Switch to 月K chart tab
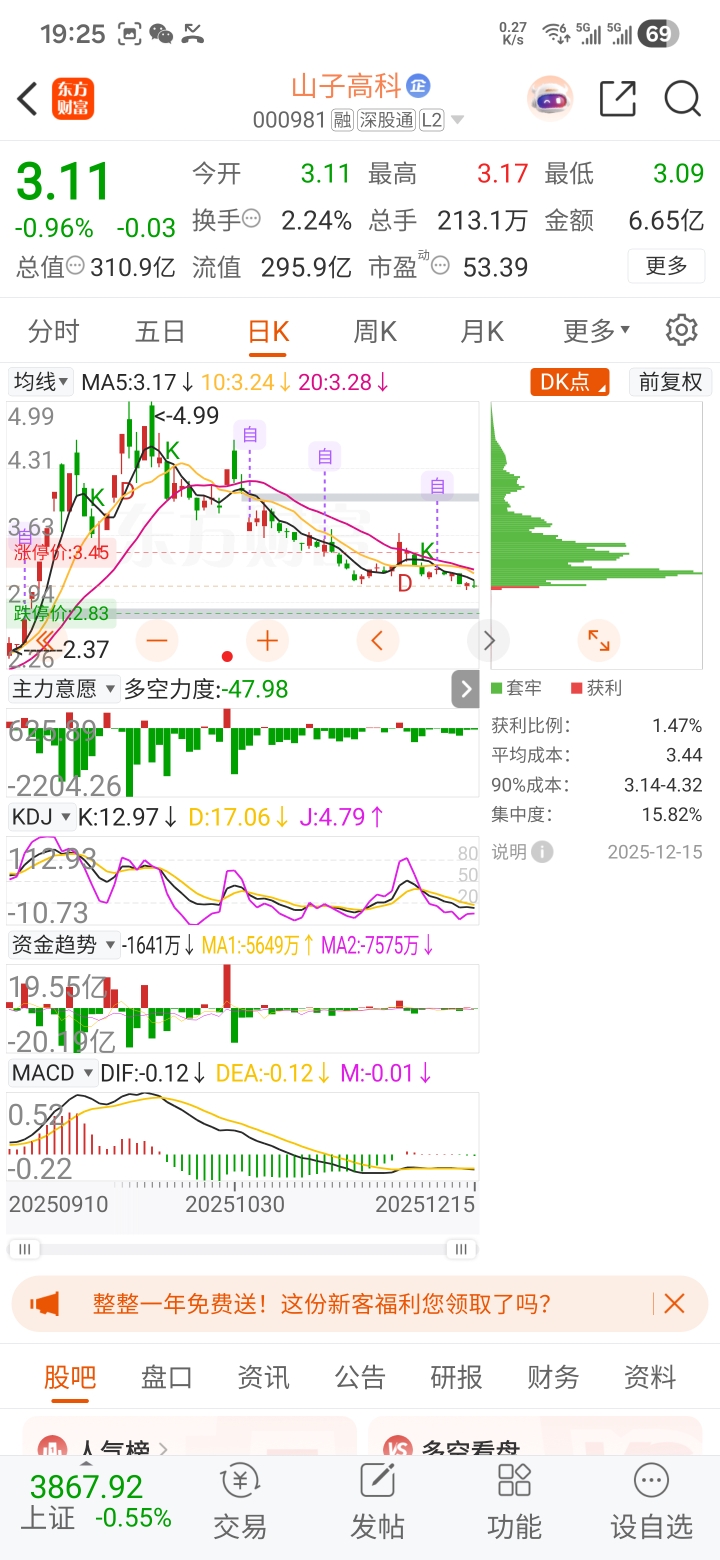The image size is (720, 1560). click(x=482, y=330)
